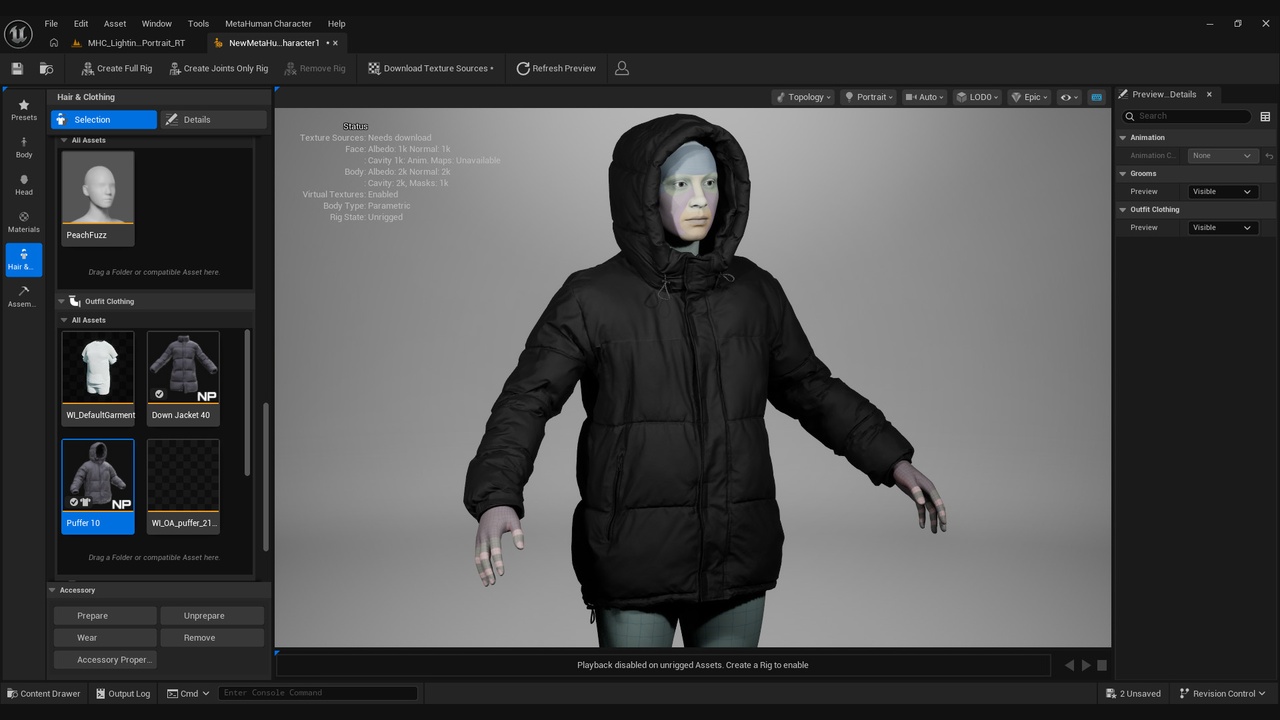Open the Topology rendering dropdown
1280x720 pixels.
pyautogui.click(x=803, y=97)
